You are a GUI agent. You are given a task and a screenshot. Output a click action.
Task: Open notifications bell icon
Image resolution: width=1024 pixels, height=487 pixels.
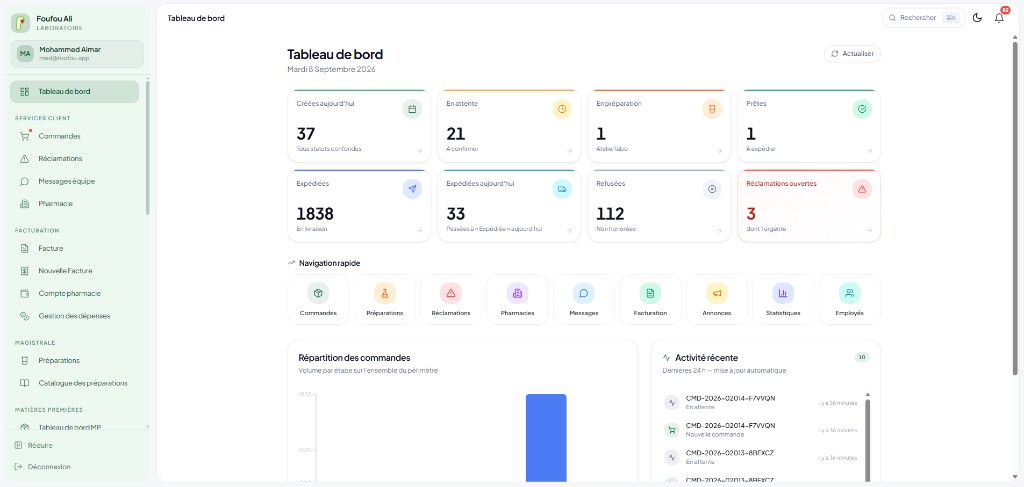click(x=999, y=18)
